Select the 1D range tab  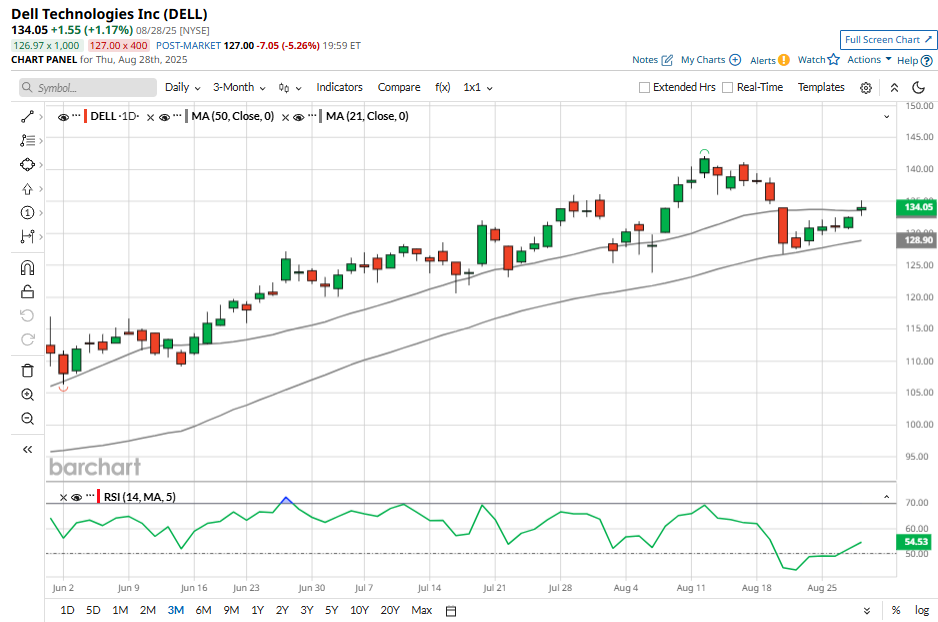click(x=67, y=610)
